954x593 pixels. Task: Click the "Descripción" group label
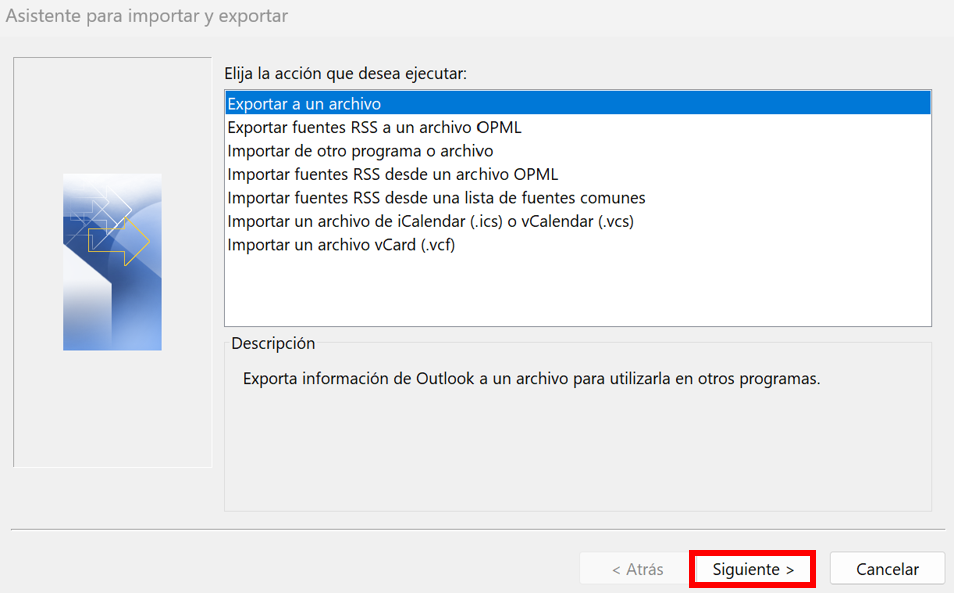pos(273,343)
